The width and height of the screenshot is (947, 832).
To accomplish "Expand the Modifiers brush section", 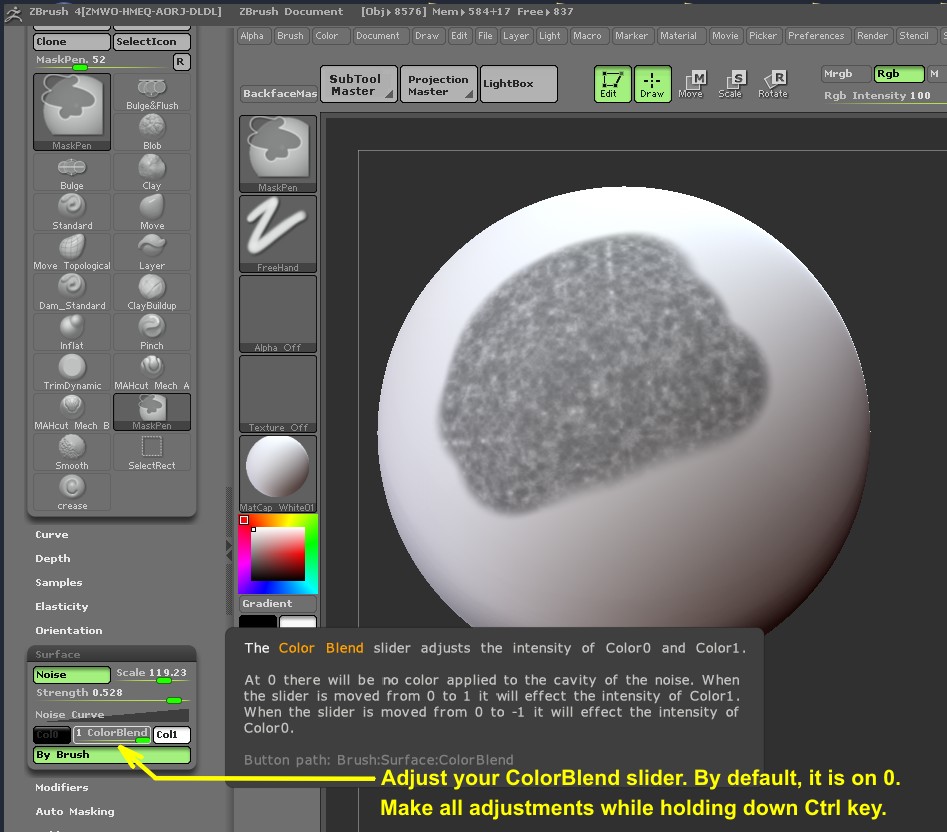I will pyautogui.click(x=62, y=787).
